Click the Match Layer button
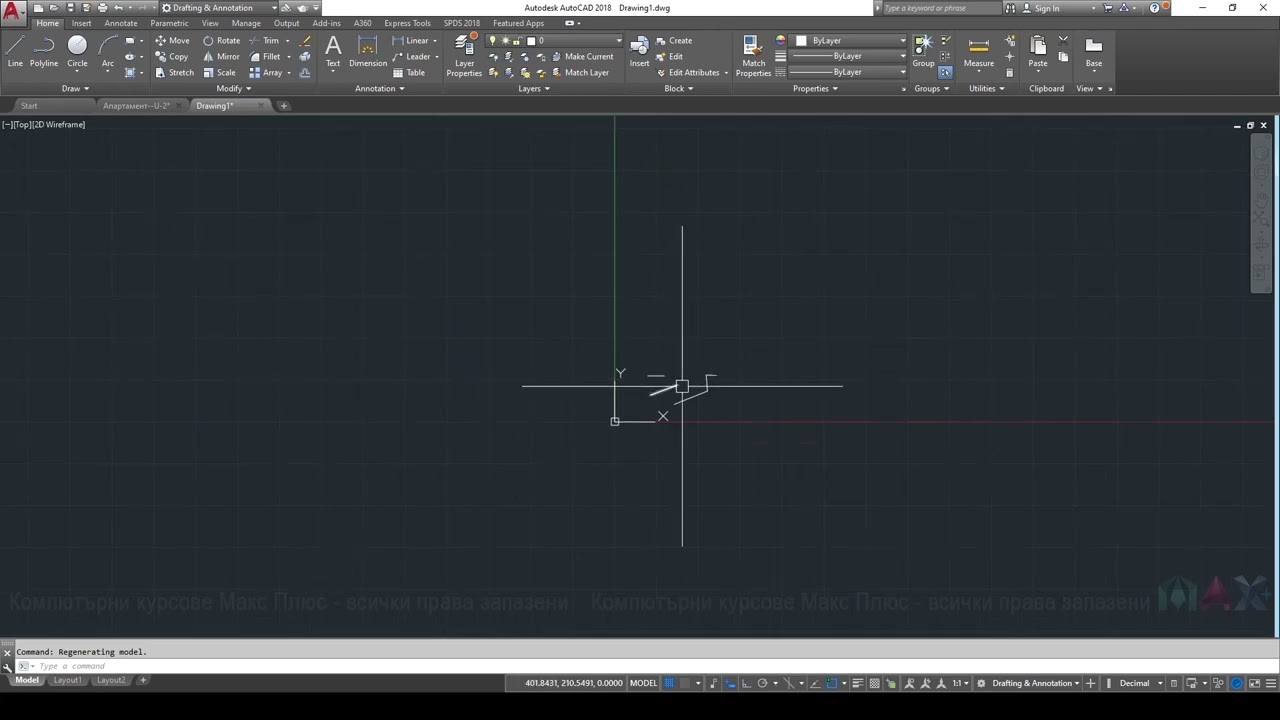The height and width of the screenshot is (720, 1280). click(580, 73)
